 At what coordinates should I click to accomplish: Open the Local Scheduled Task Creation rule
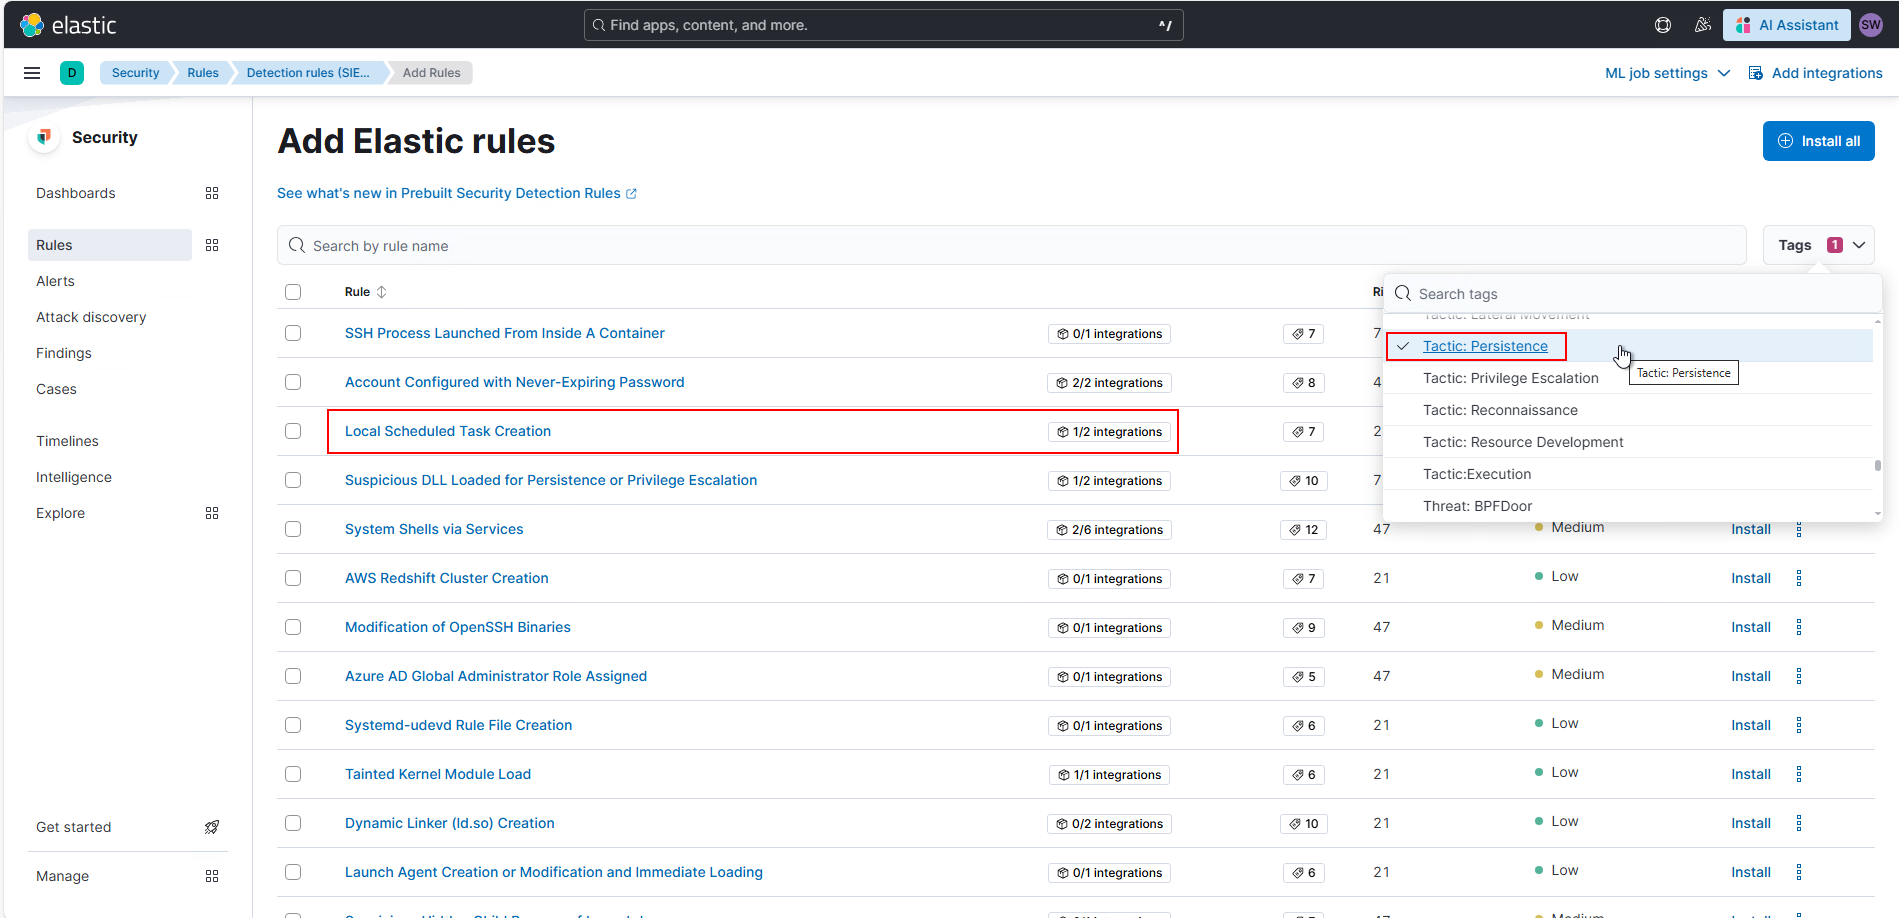pos(448,431)
